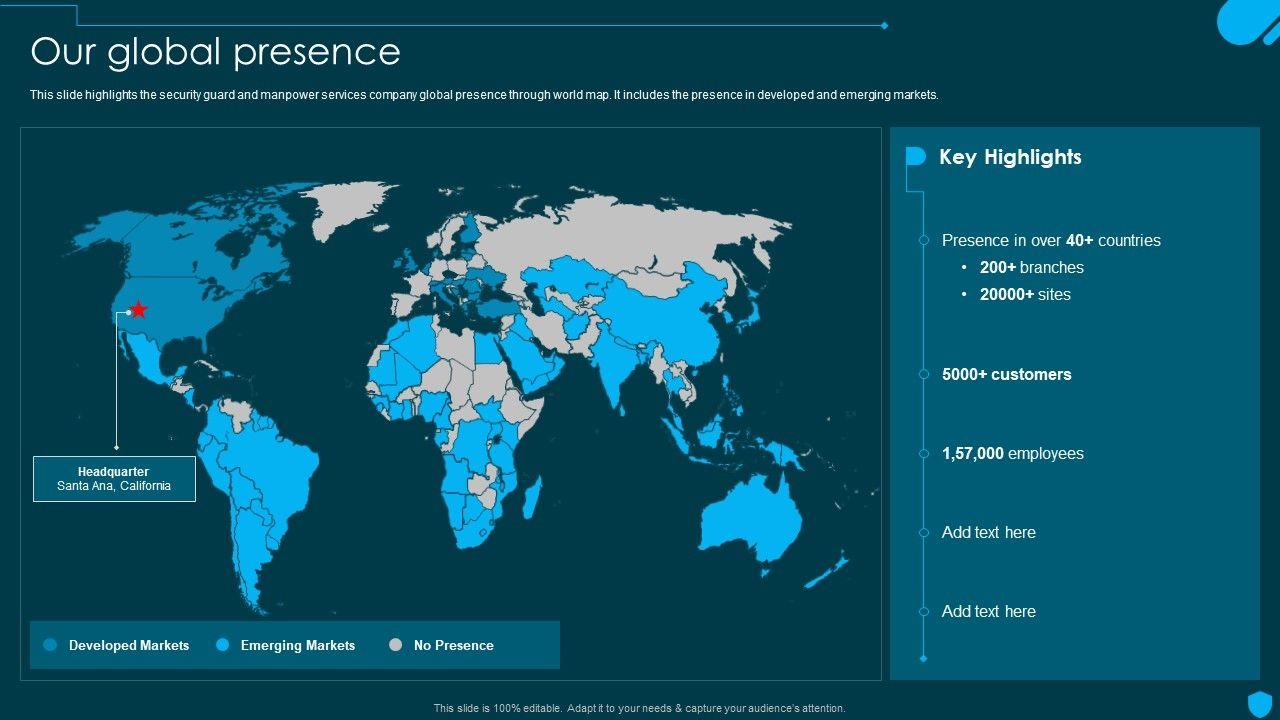
Task: Click the last Add text here placeholder
Action: (988, 611)
